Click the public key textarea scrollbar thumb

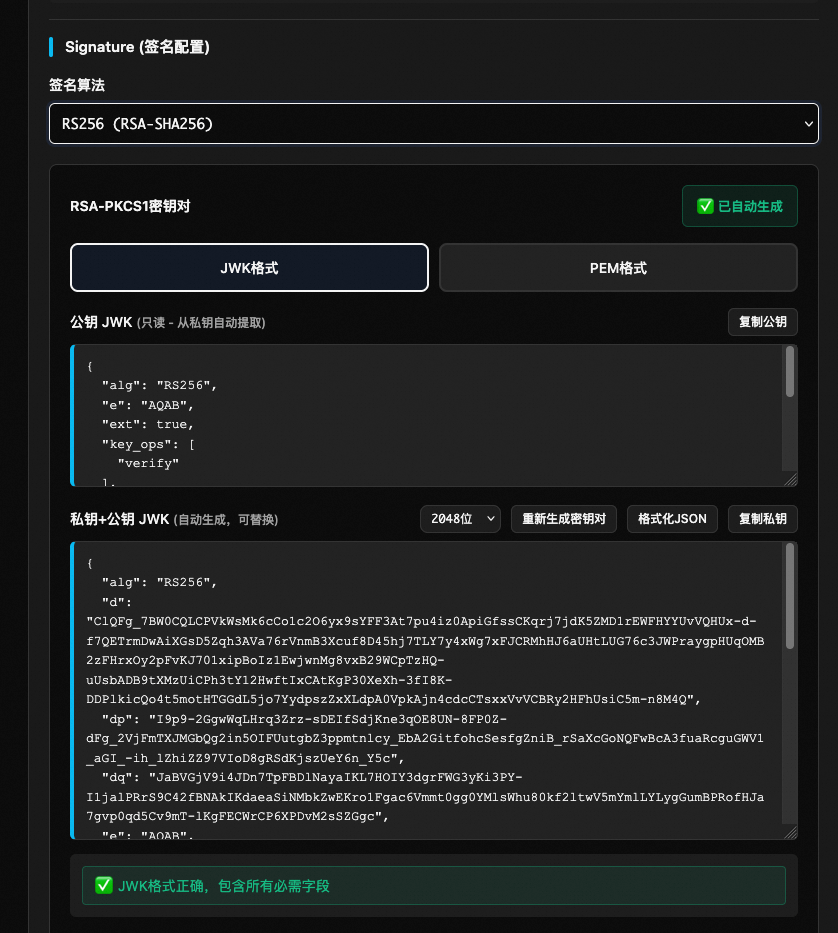click(x=790, y=371)
